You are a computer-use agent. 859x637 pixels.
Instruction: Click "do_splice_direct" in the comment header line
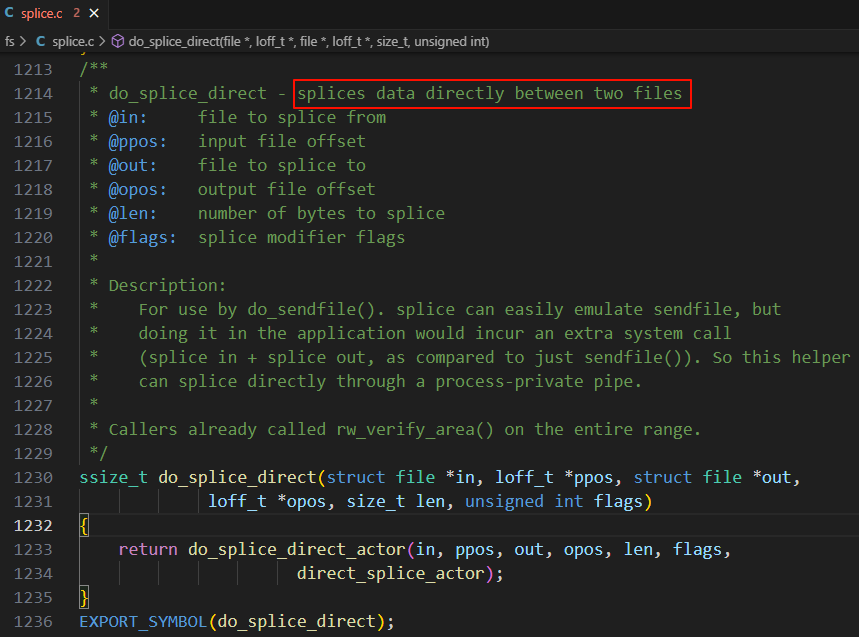click(187, 94)
